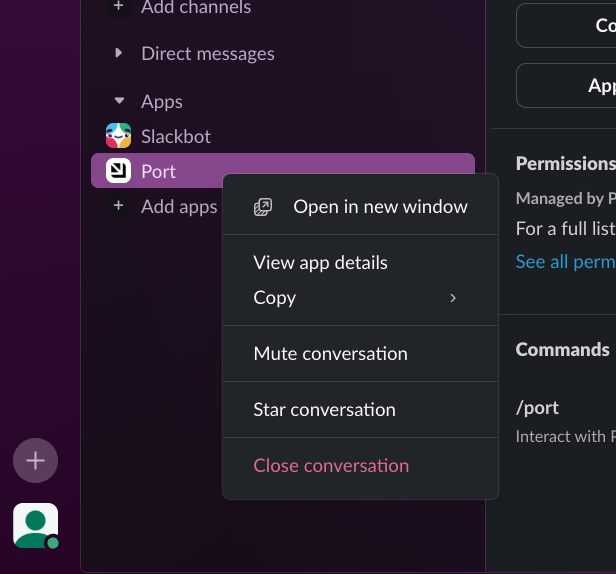Choose Close conversation in the context menu
Viewport: 616px width, 574px height.
[x=331, y=466]
